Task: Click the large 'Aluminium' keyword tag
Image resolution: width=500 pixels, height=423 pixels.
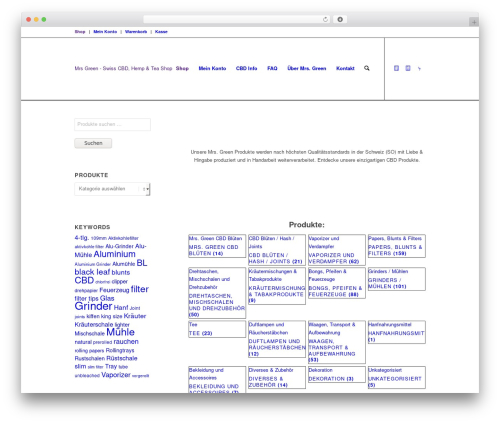Action: 114,254
